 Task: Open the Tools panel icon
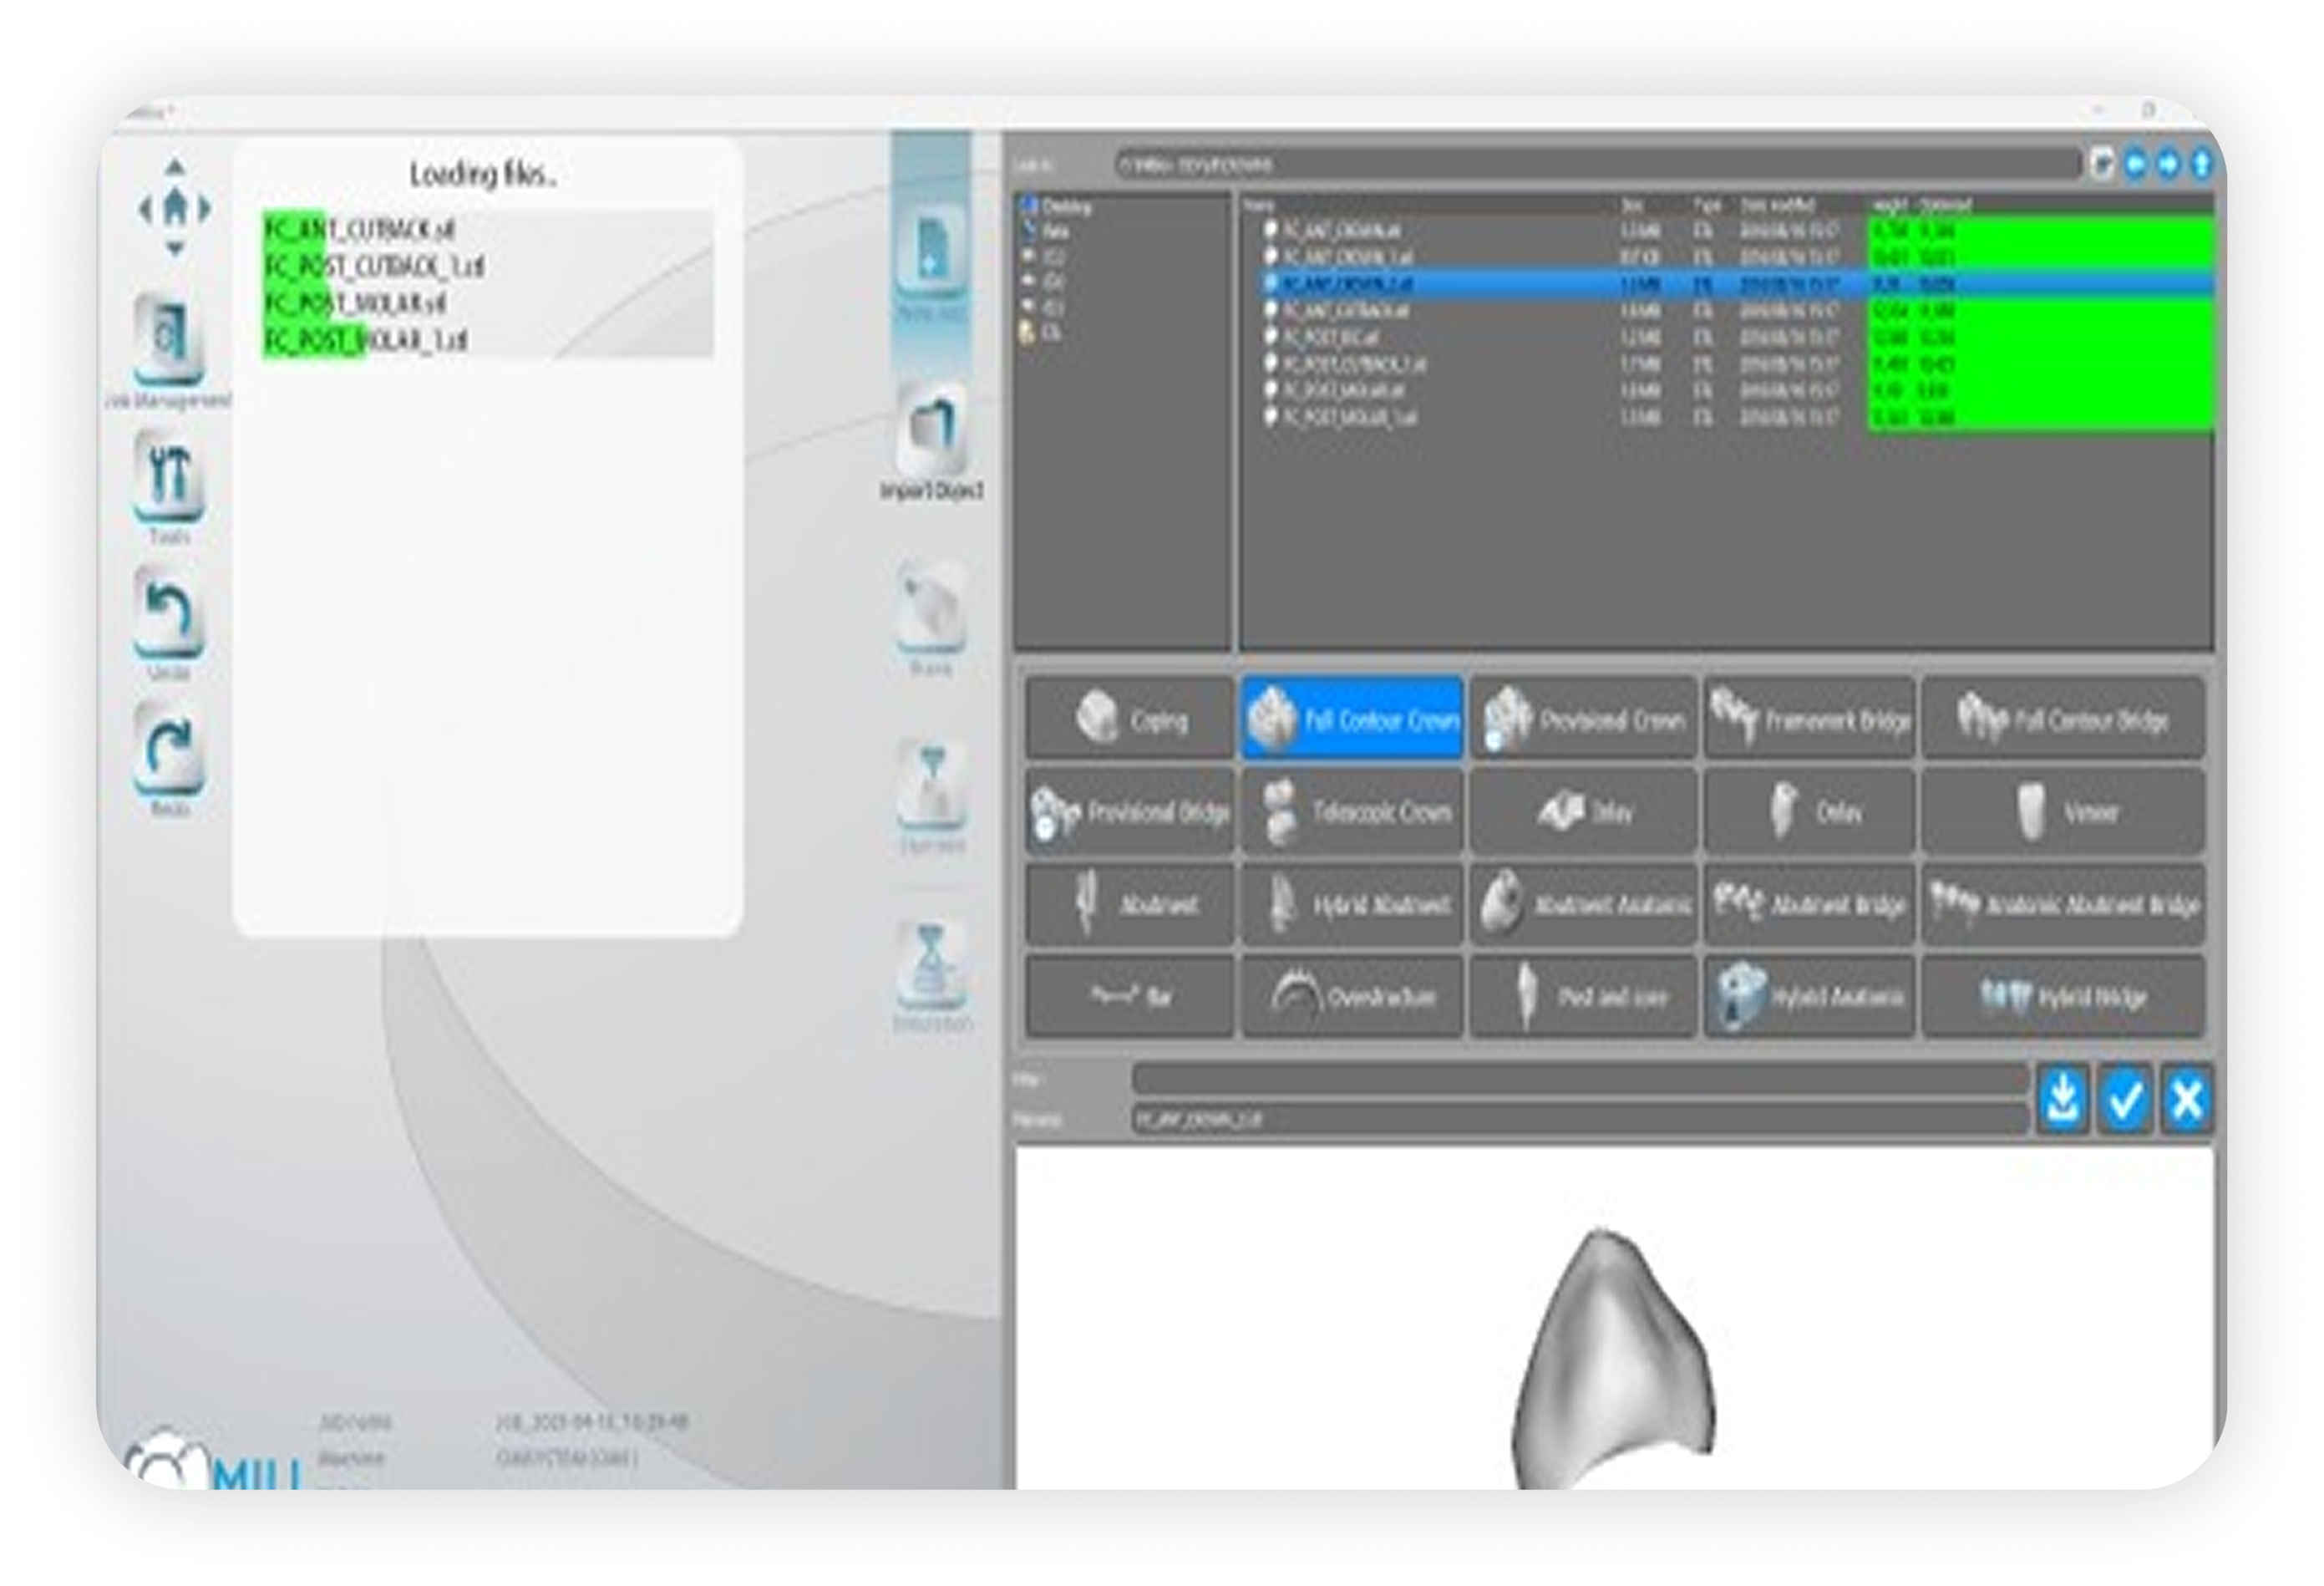[168, 476]
